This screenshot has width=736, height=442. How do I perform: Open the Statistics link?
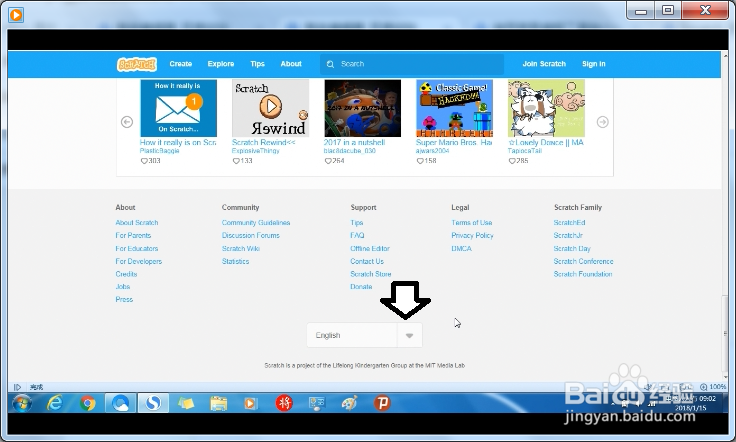tap(235, 261)
